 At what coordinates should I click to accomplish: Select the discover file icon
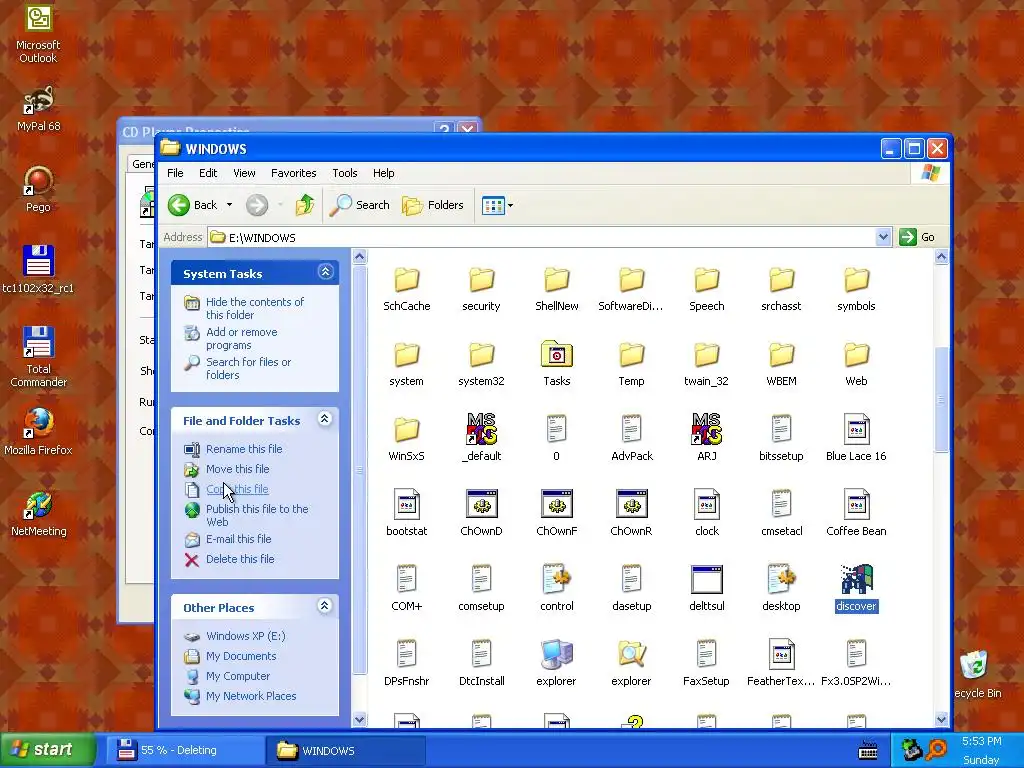pyautogui.click(x=856, y=579)
